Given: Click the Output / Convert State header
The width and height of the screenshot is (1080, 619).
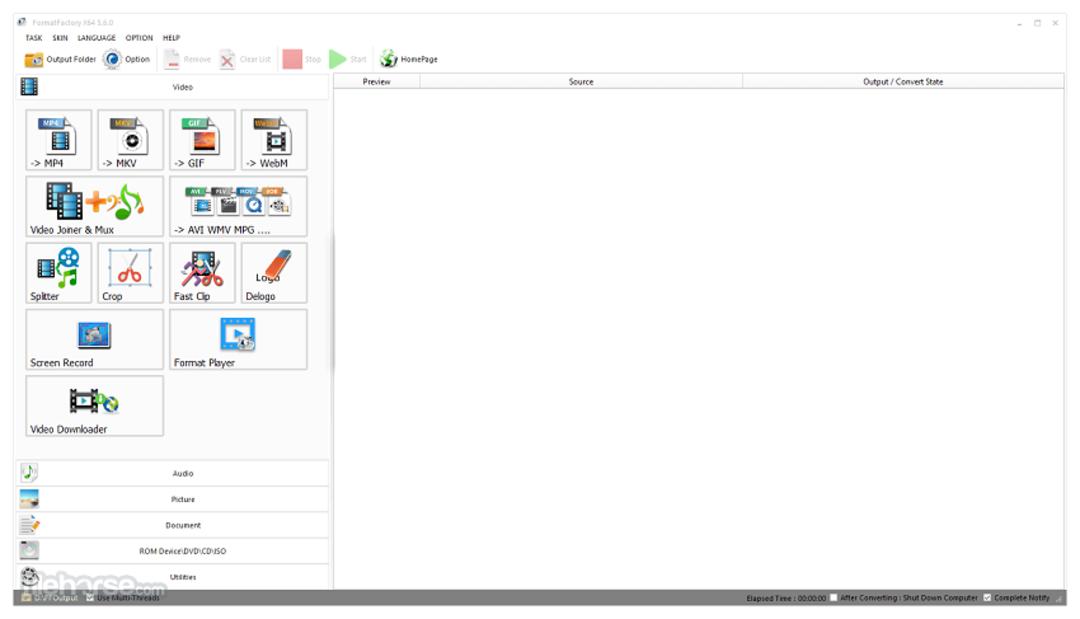Looking at the screenshot, I should 903,81.
